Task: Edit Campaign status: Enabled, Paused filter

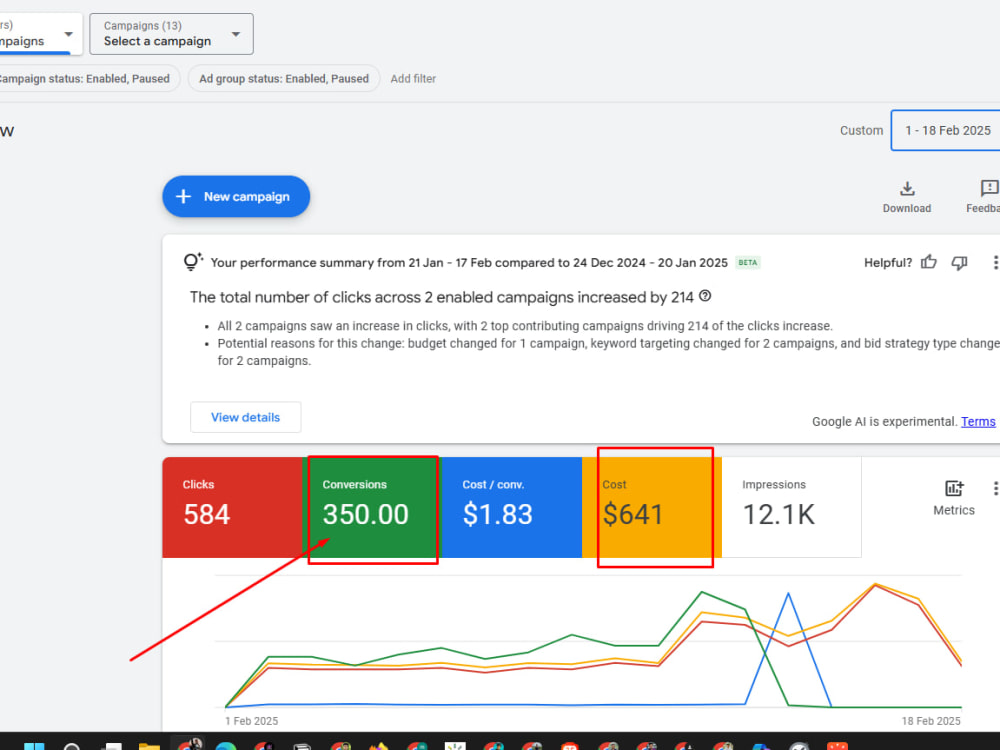Action: [x=88, y=78]
